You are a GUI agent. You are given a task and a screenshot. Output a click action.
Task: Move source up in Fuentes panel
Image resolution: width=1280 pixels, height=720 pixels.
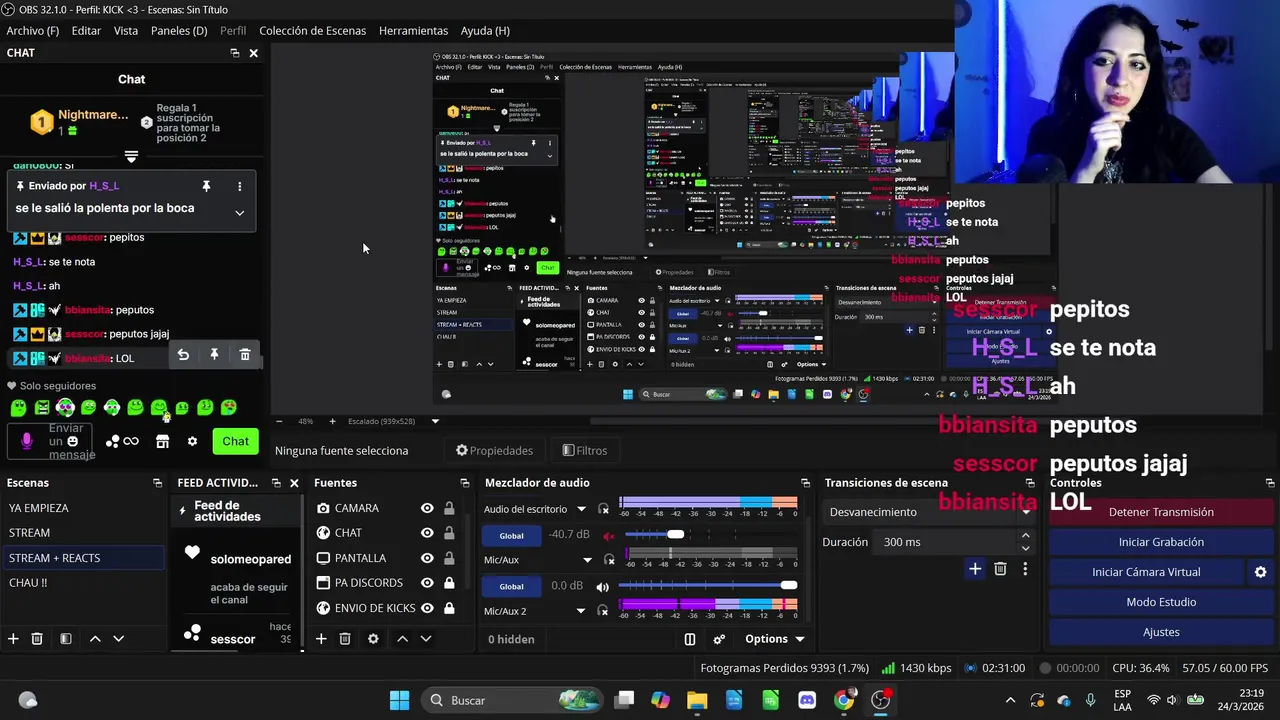coord(402,639)
